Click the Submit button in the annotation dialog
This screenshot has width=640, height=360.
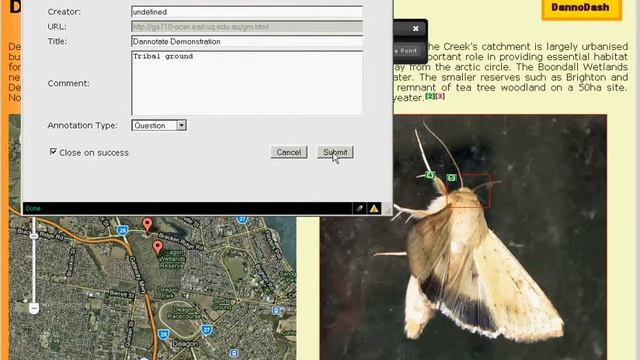(x=335, y=152)
